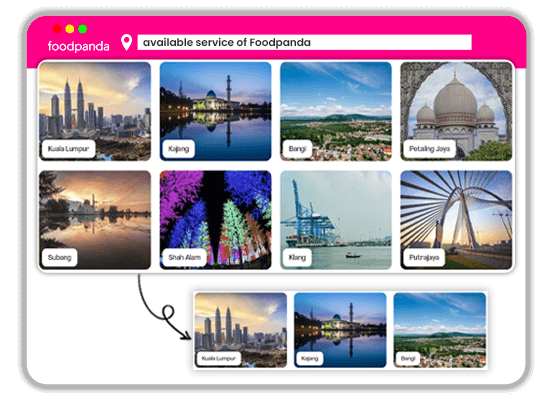
Task: Open the Kajang city card
Action: 215,112
